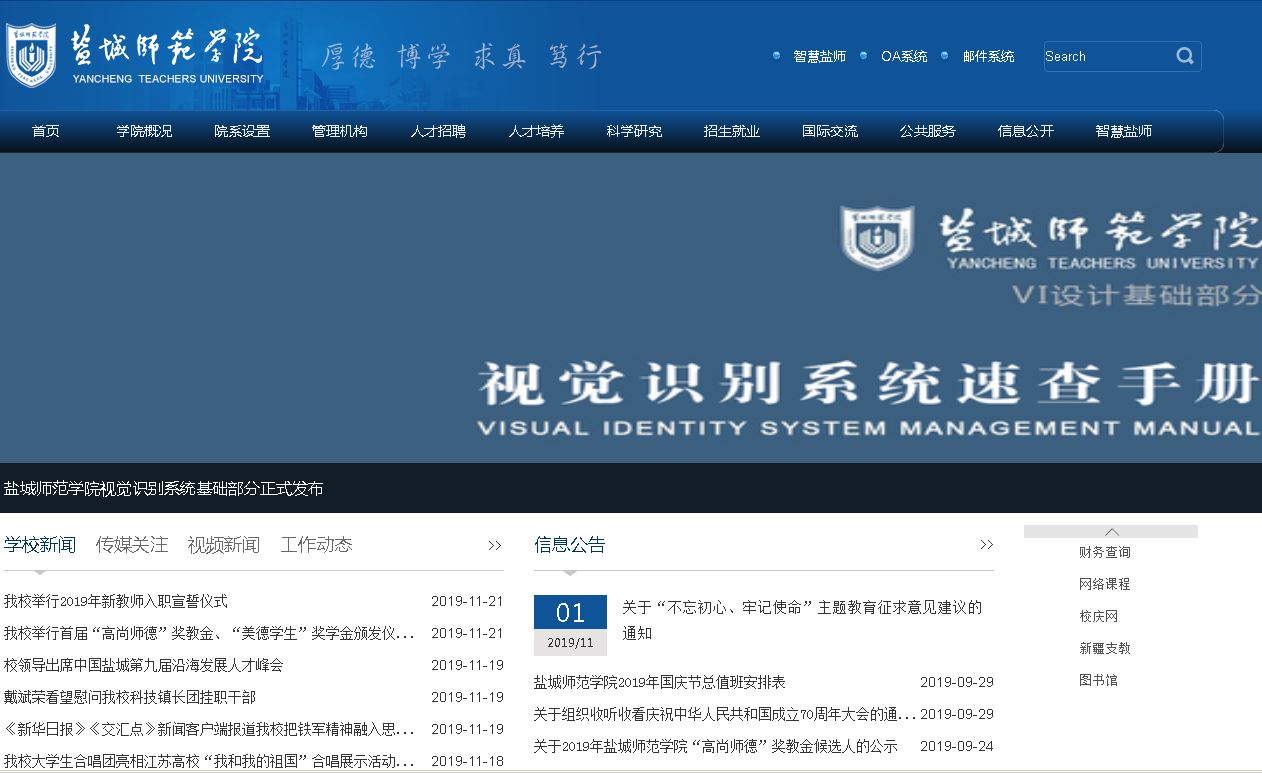The width and height of the screenshot is (1262, 773).
Task: Open the 校庆网 quick link
Action: (x=1099, y=616)
